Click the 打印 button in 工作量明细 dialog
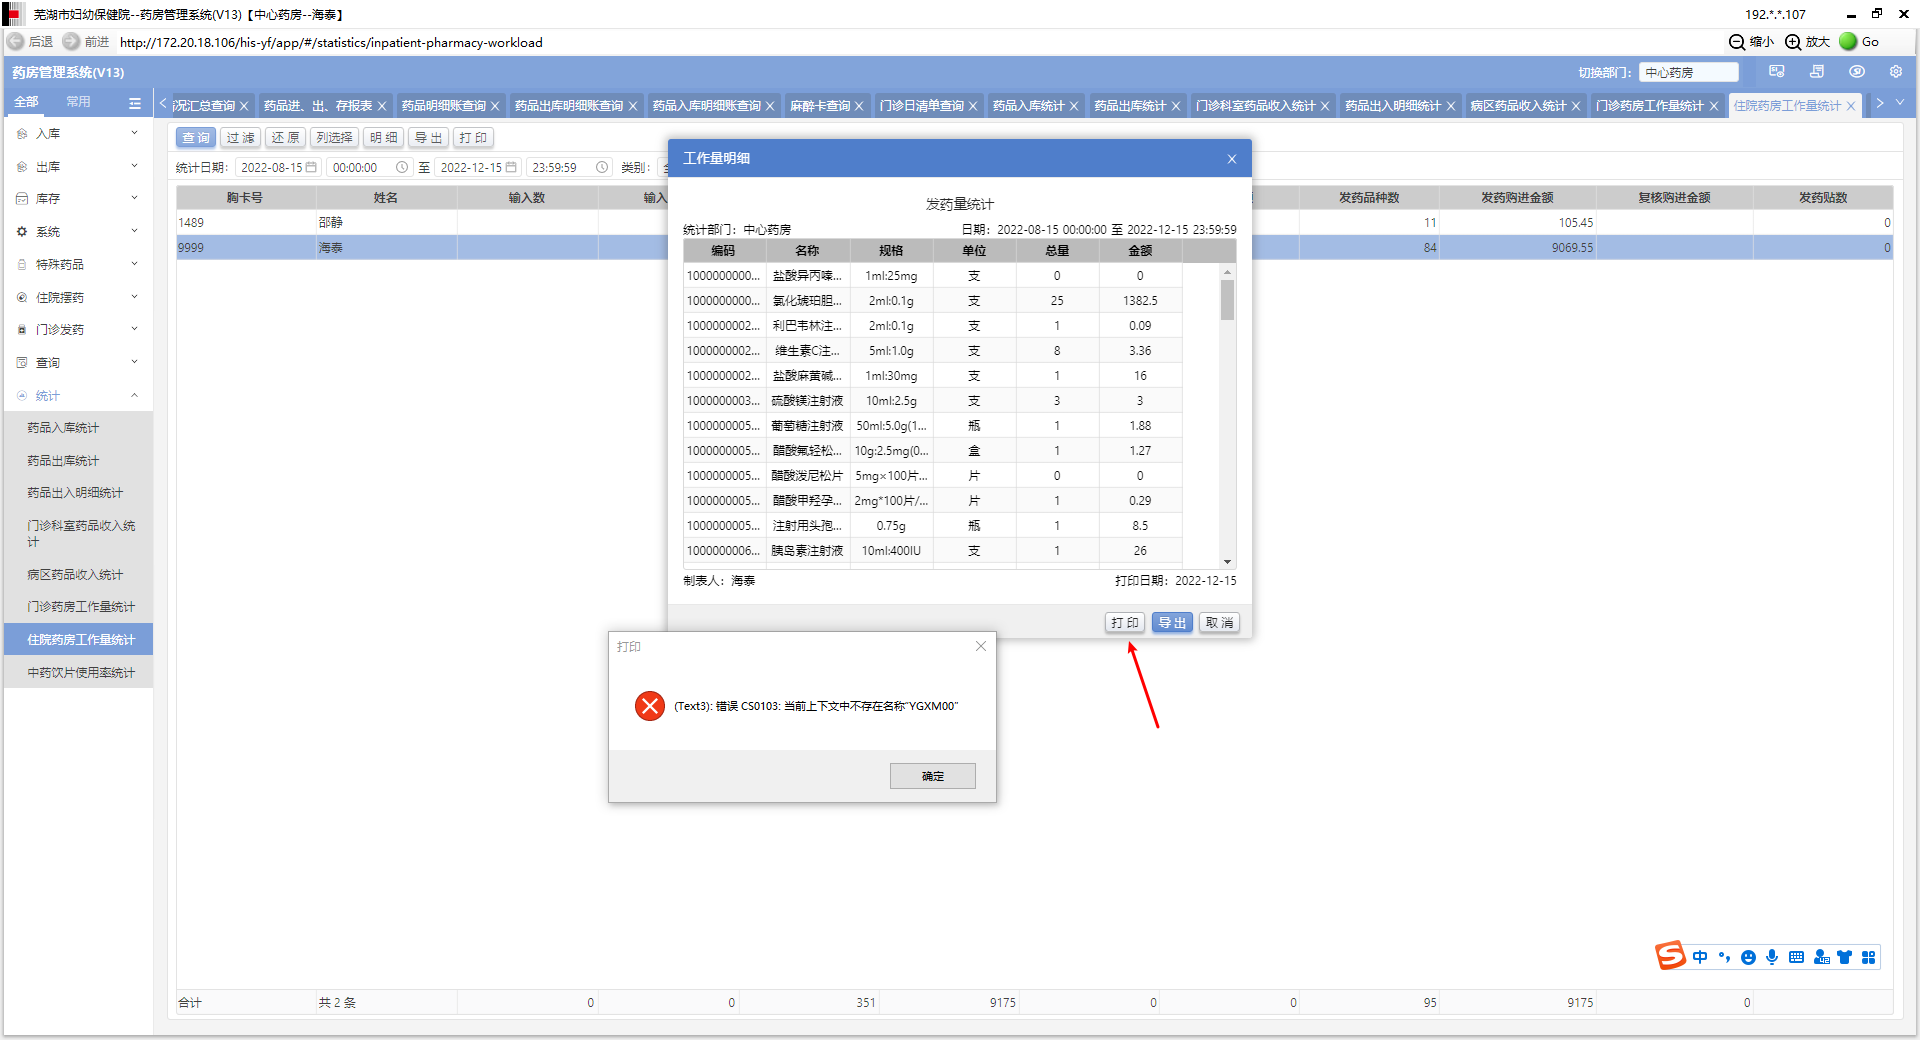 point(1125,623)
